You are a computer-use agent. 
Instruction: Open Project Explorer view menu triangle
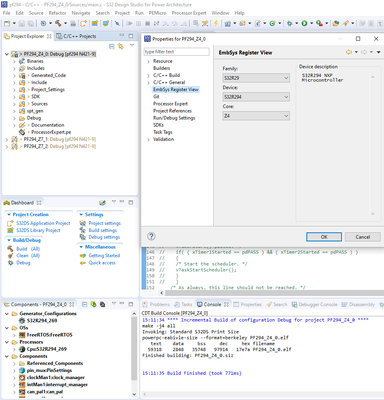(x=132, y=45)
